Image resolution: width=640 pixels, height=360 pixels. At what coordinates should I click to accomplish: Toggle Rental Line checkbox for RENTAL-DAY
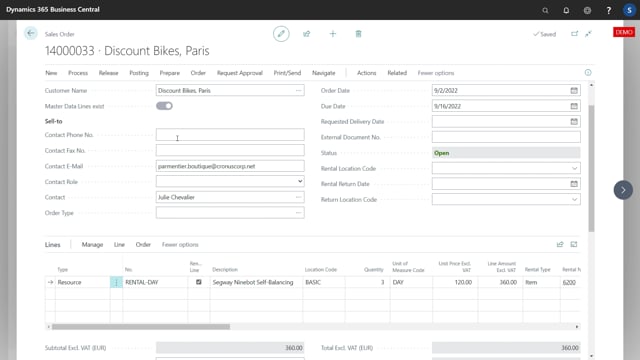199,282
